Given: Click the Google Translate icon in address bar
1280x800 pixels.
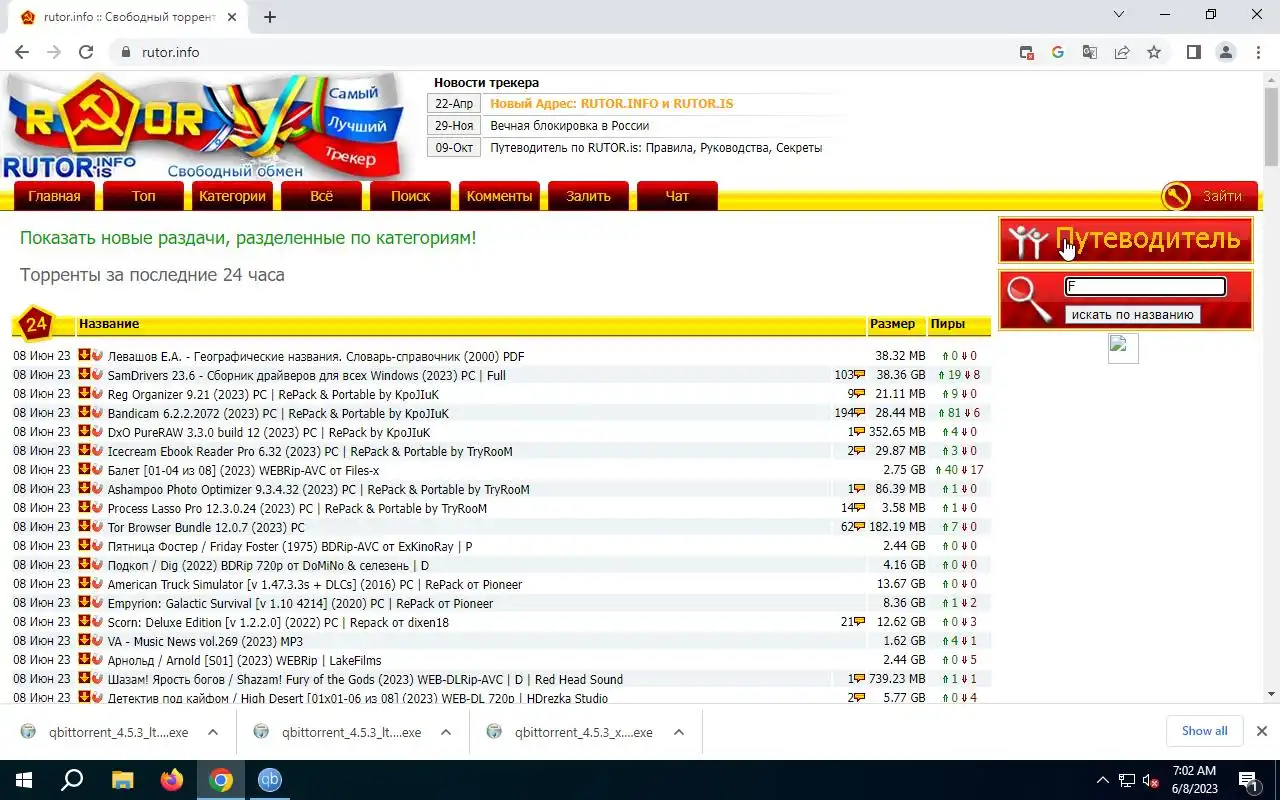Looking at the screenshot, I should pyautogui.click(x=1090, y=52).
